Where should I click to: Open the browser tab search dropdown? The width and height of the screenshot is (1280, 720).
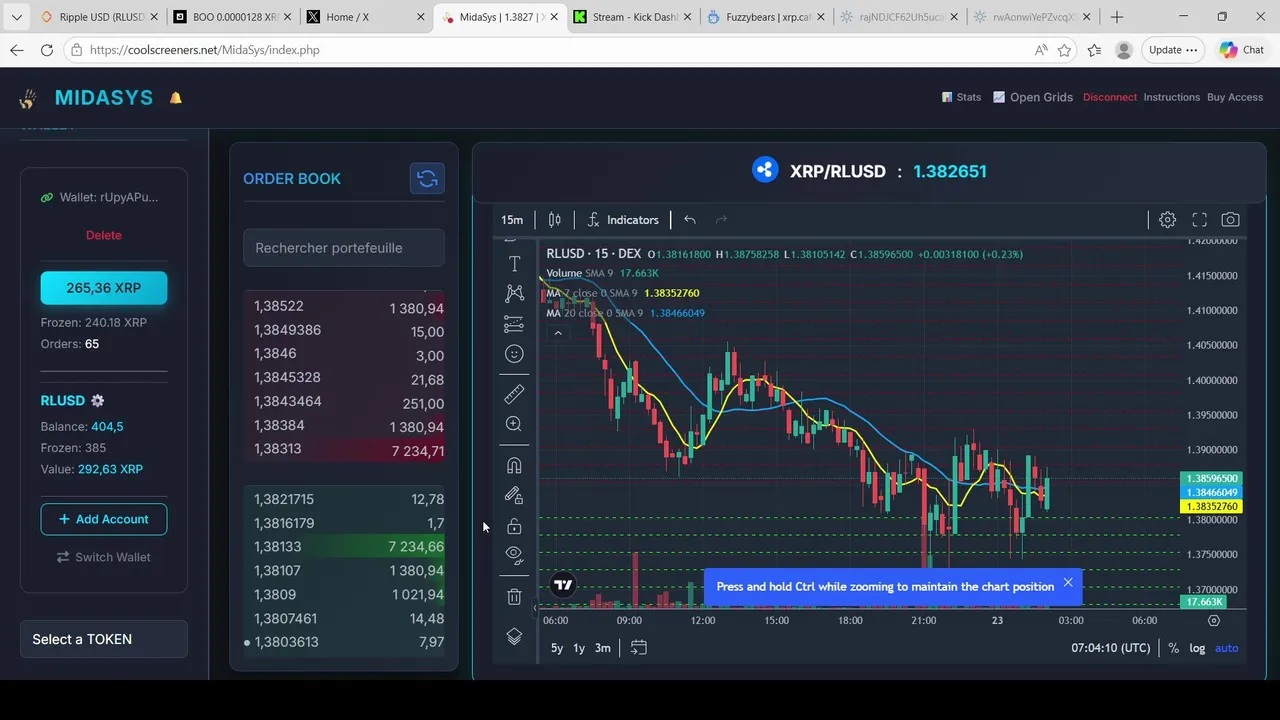(16, 17)
